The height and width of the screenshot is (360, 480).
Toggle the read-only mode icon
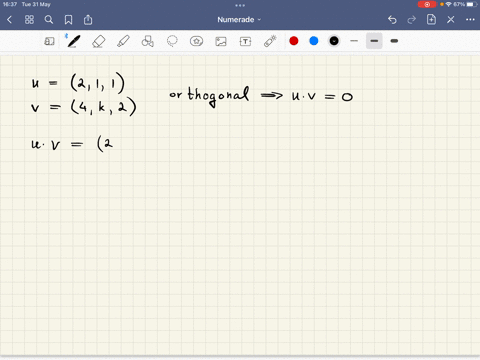tap(49, 41)
